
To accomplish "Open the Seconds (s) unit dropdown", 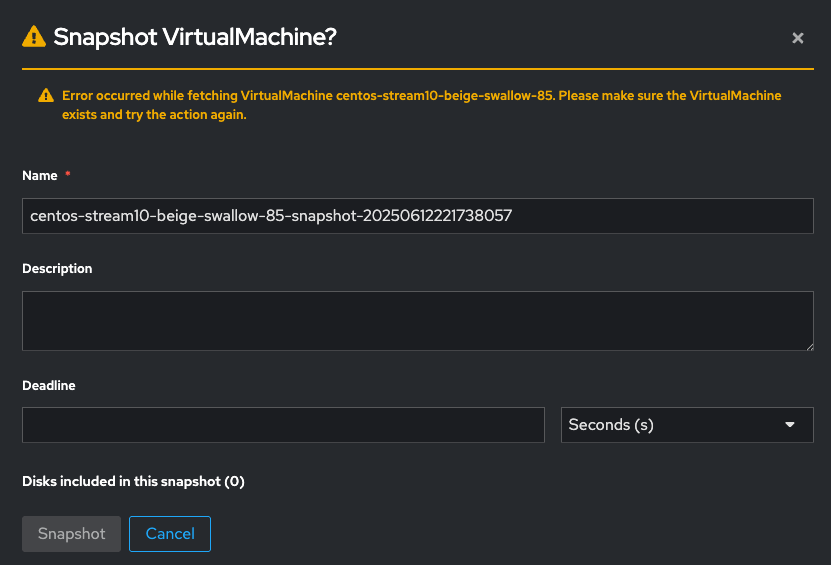I will tap(686, 425).
